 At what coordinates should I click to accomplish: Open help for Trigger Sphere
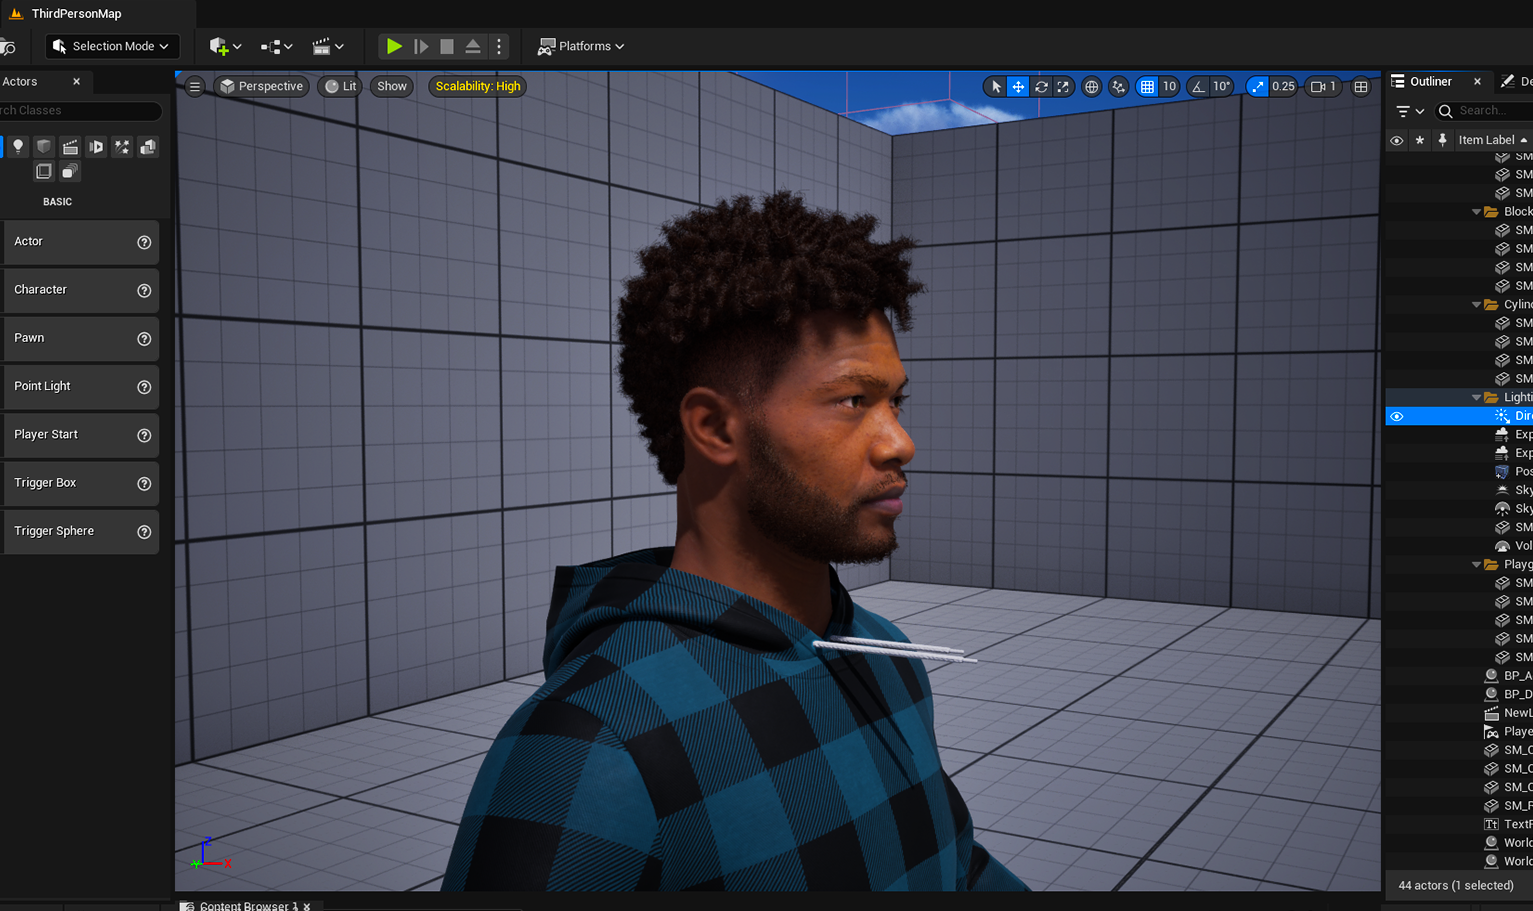(144, 532)
